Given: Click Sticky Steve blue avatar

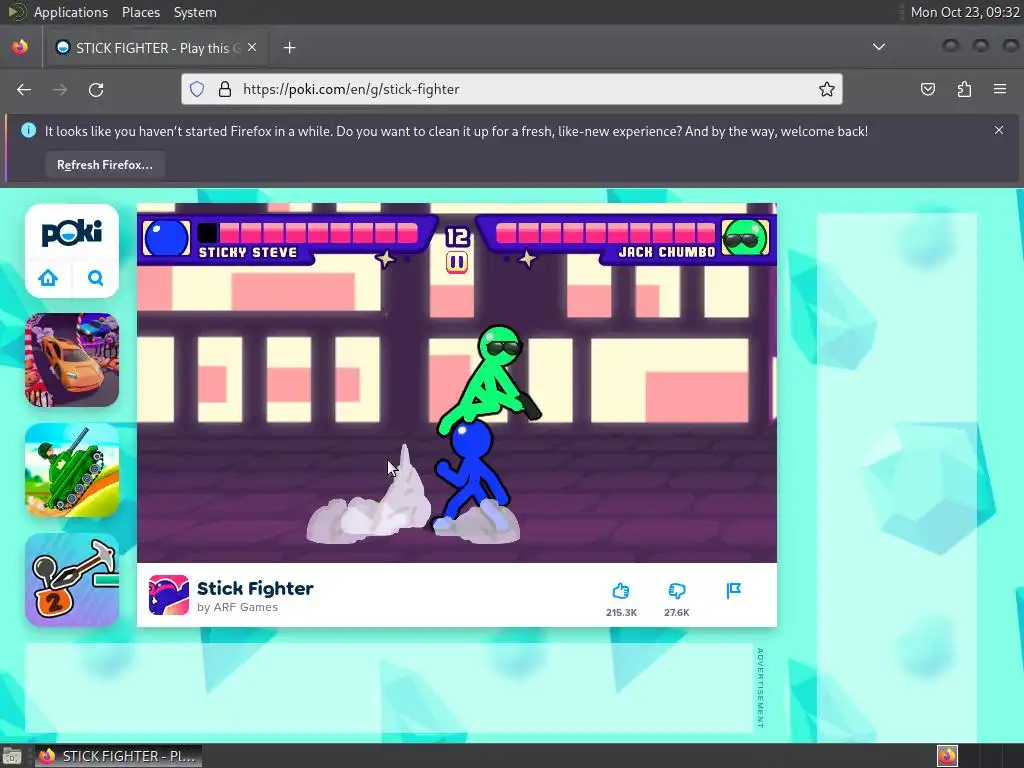Looking at the screenshot, I should click(166, 237).
